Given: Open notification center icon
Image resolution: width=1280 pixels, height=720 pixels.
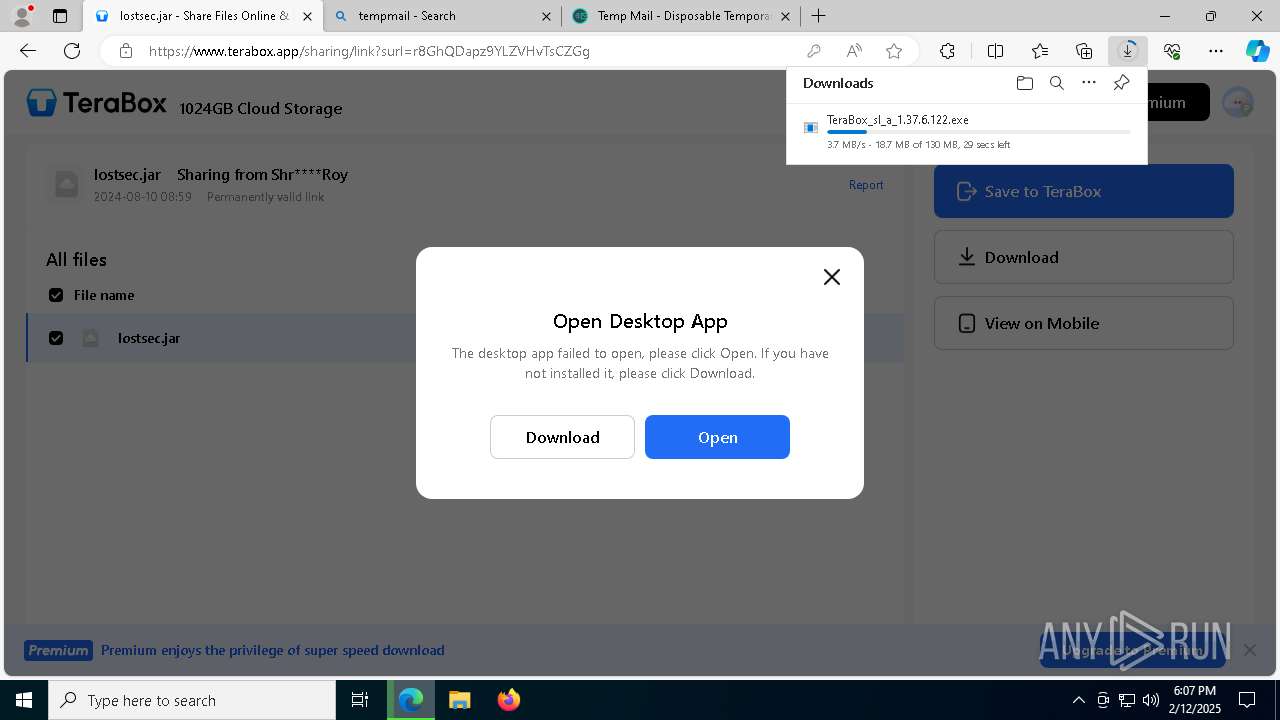Looking at the screenshot, I should pyautogui.click(x=1247, y=700).
